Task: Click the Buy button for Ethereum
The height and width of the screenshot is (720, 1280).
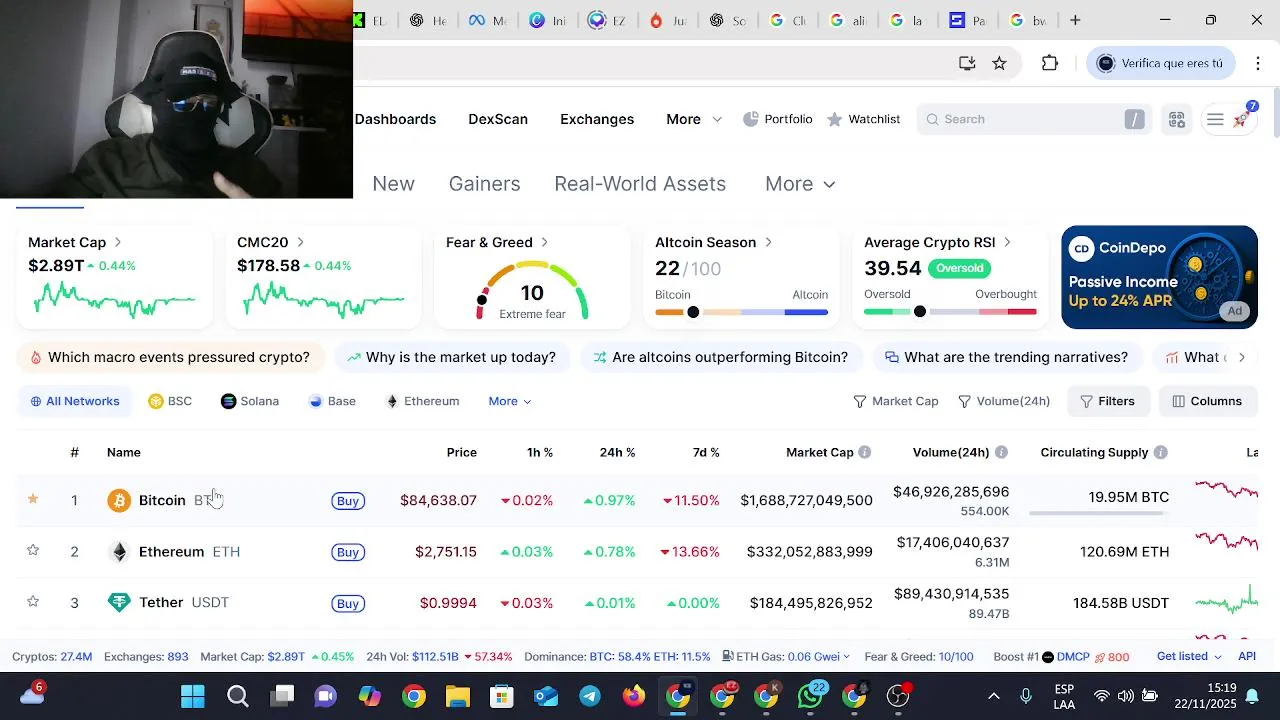Action: [348, 552]
